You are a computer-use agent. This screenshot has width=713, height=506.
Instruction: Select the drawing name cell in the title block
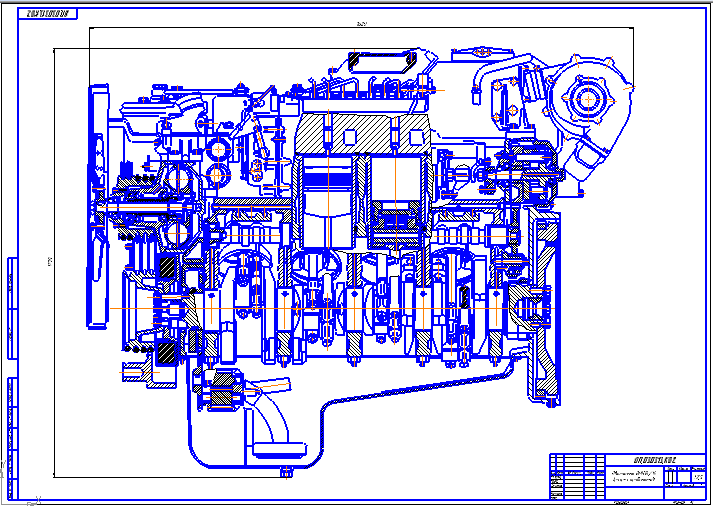coord(635,476)
